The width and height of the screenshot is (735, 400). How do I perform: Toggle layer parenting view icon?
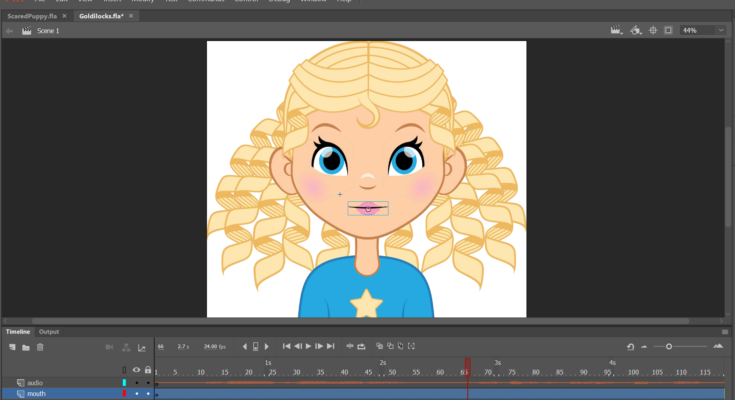point(126,347)
